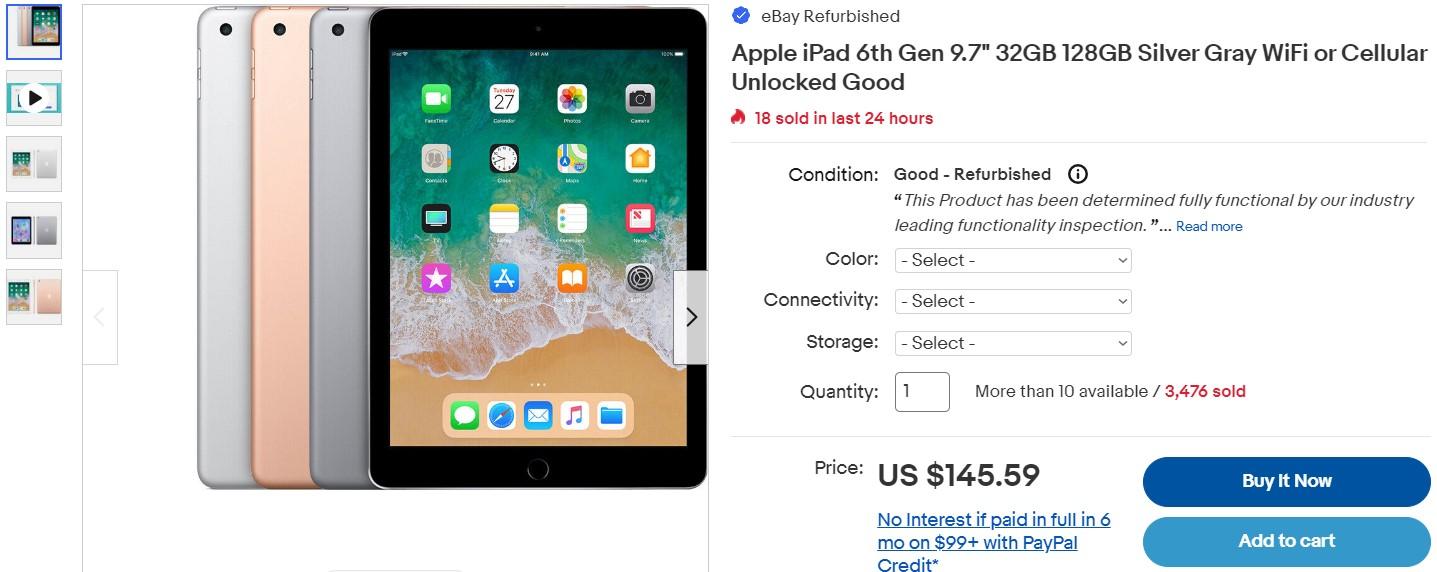
Task: View the space gray iPad thumbnail
Action: point(34,230)
